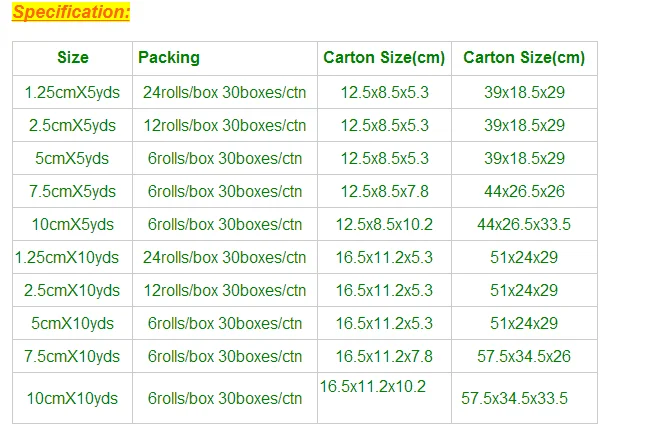Click the 44x26.5x33.5 carton size cell
The height and width of the screenshot is (436, 650).
pos(524,224)
